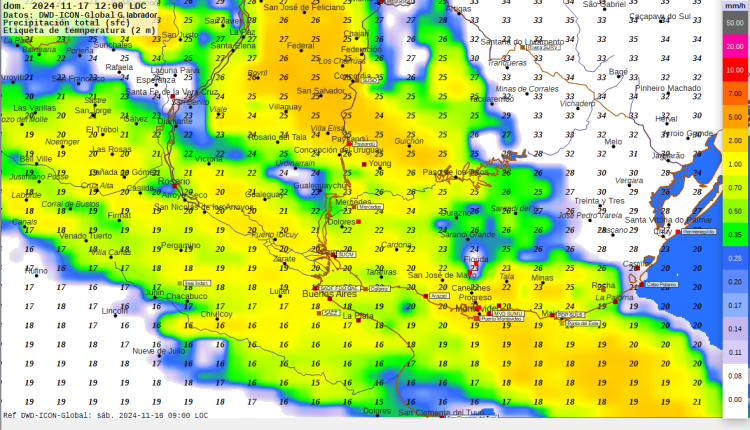750x430 pixels.
Task: Click the 50.00 mm/h legend swatch
Action: (733, 21)
